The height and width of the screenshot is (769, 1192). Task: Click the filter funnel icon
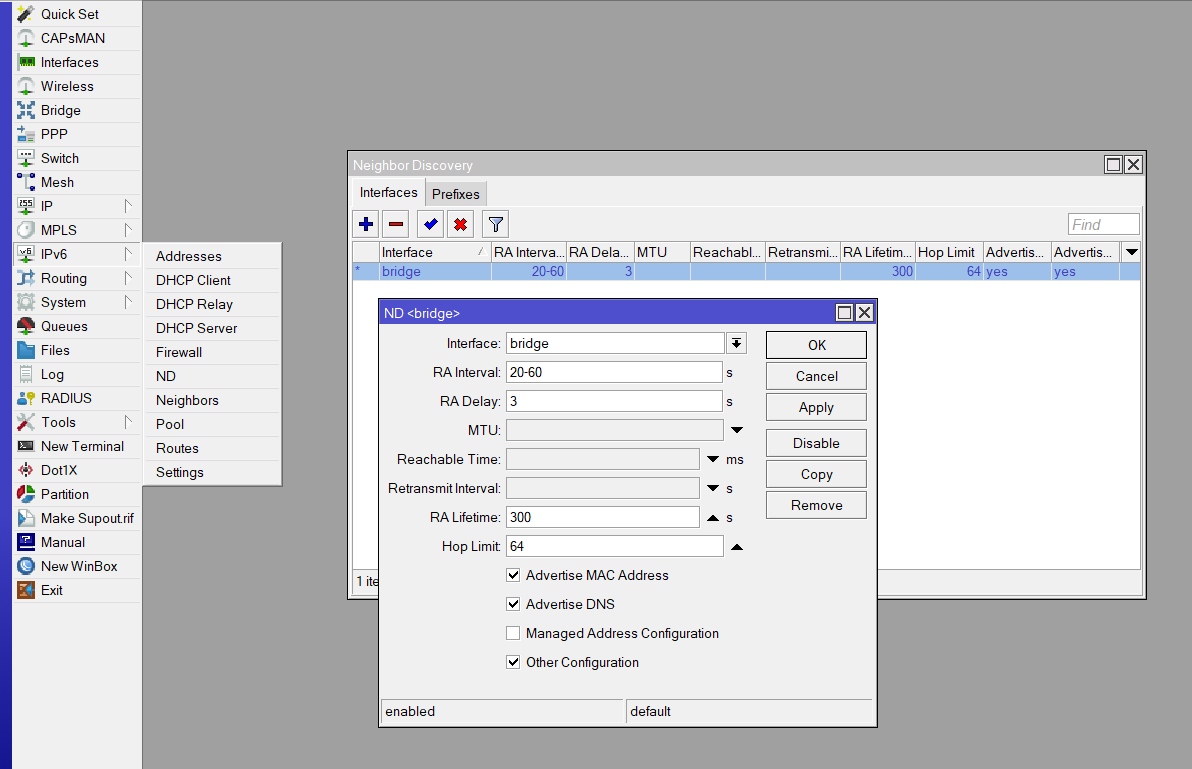coord(496,224)
